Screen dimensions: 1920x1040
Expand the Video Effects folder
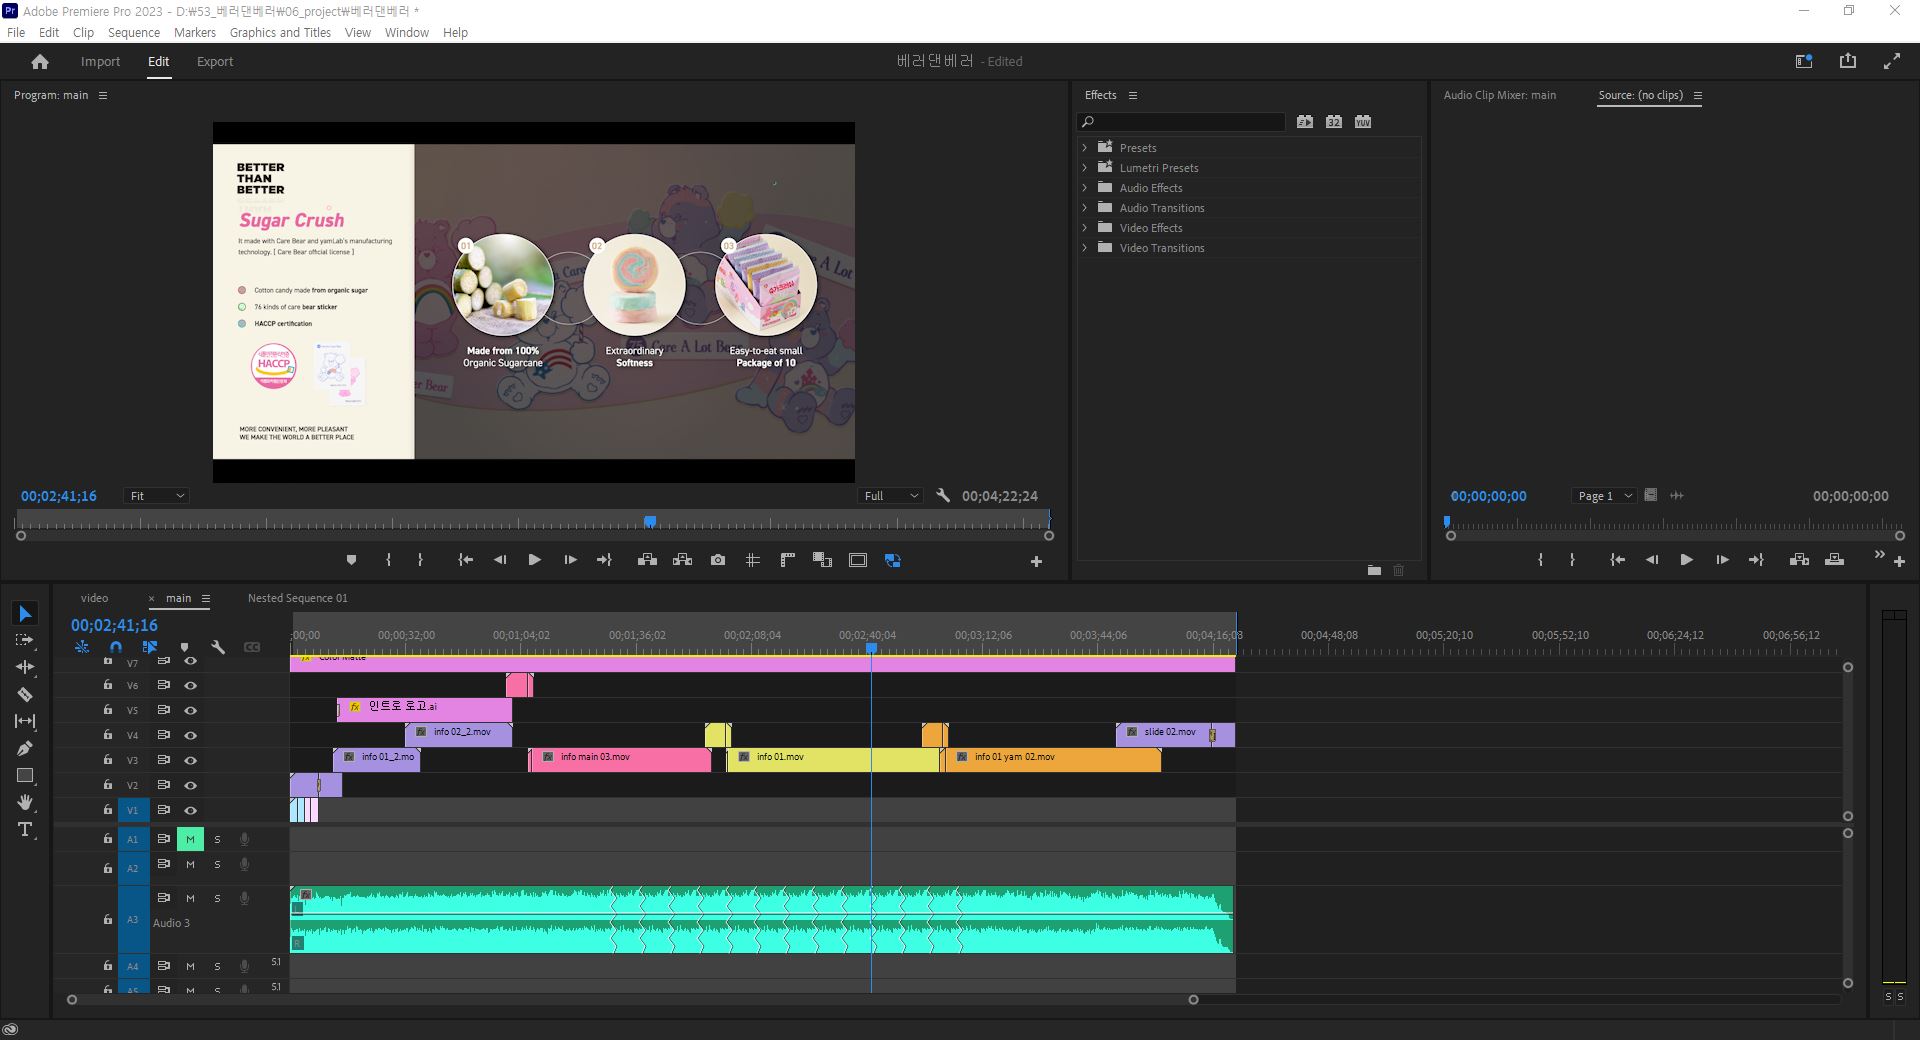(x=1084, y=227)
